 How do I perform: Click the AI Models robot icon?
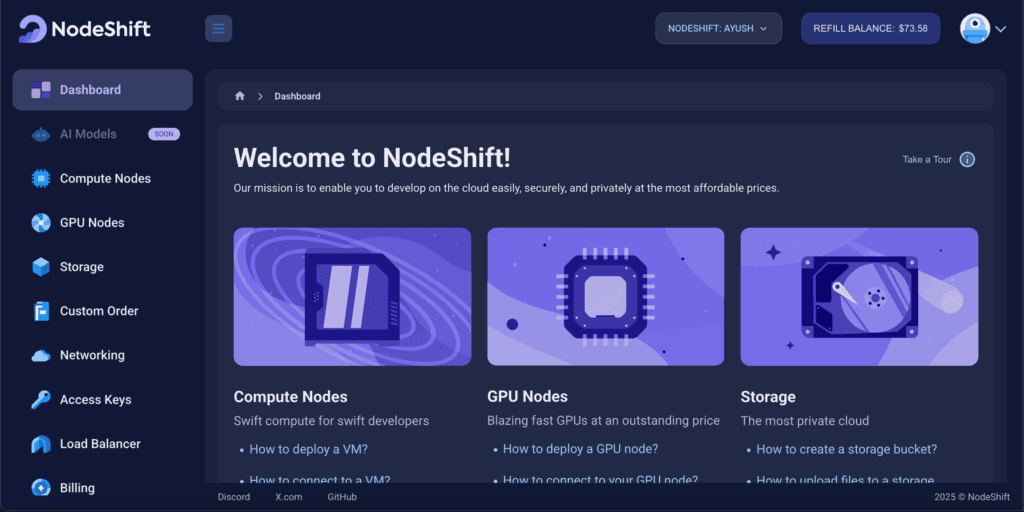tap(41, 135)
